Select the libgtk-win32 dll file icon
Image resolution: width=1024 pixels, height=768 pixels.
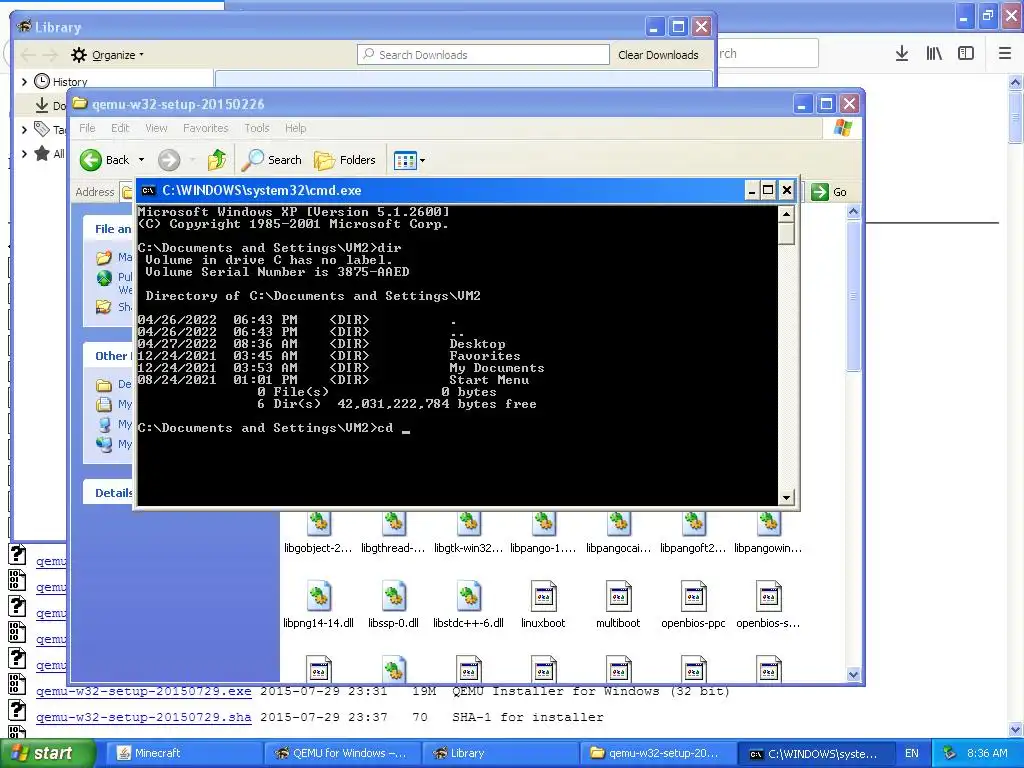pyautogui.click(x=469, y=526)
